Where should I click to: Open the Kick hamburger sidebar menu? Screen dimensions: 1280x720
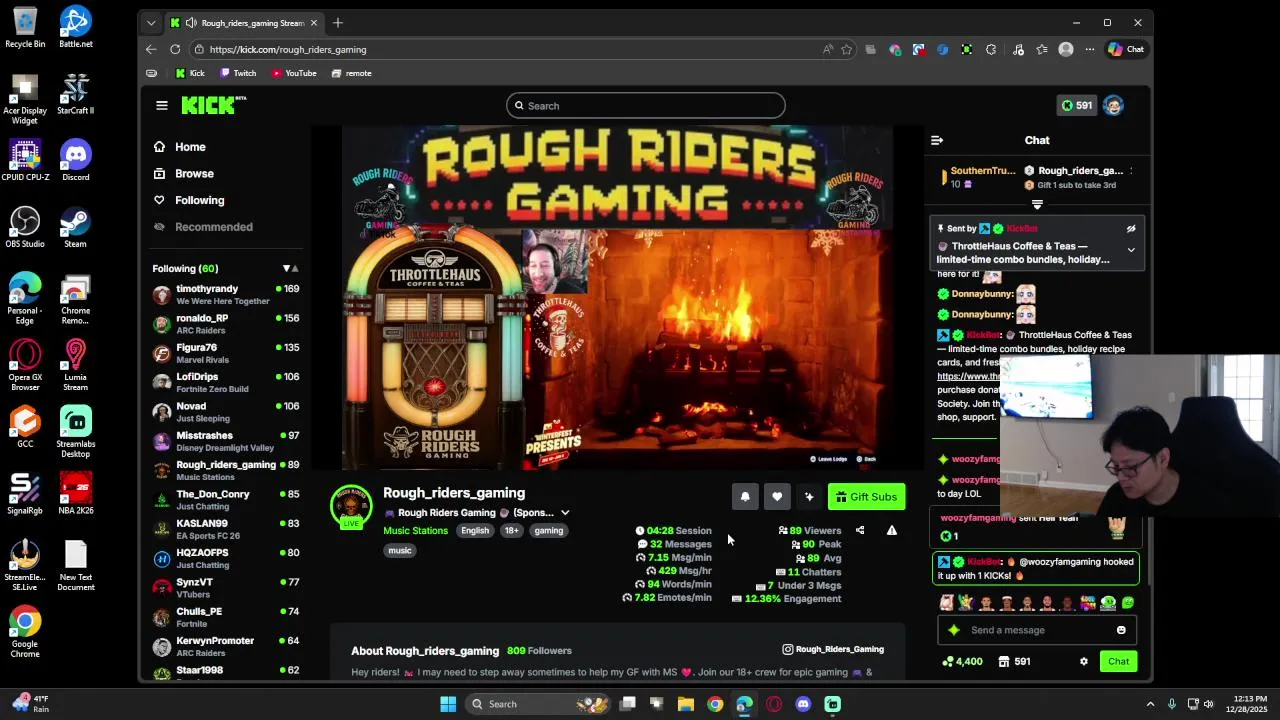click(162, 105)
